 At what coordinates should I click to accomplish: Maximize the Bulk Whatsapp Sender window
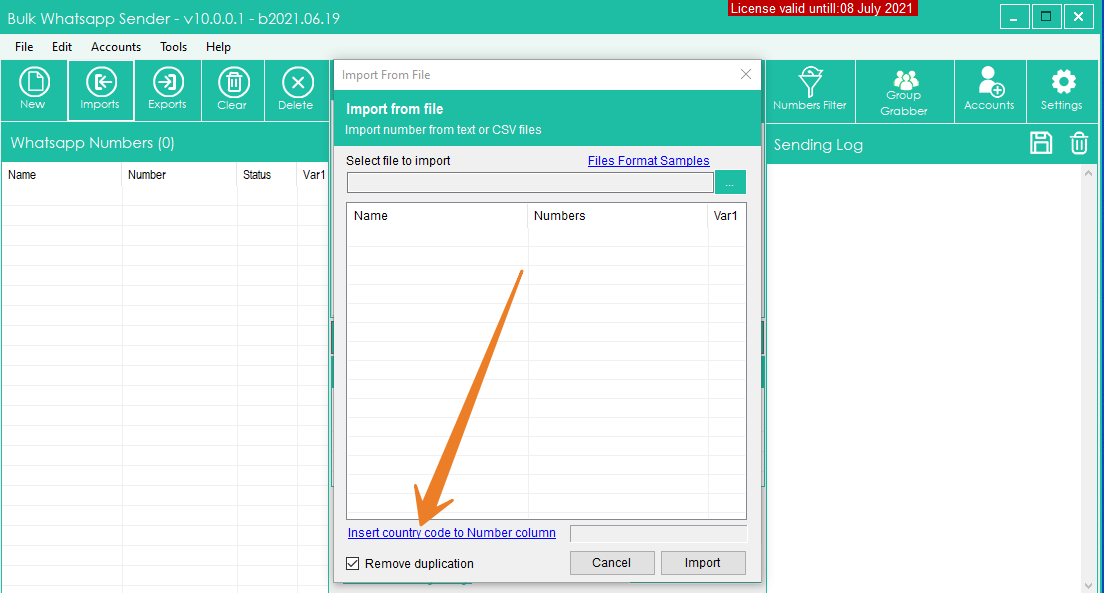(1046, 17)
